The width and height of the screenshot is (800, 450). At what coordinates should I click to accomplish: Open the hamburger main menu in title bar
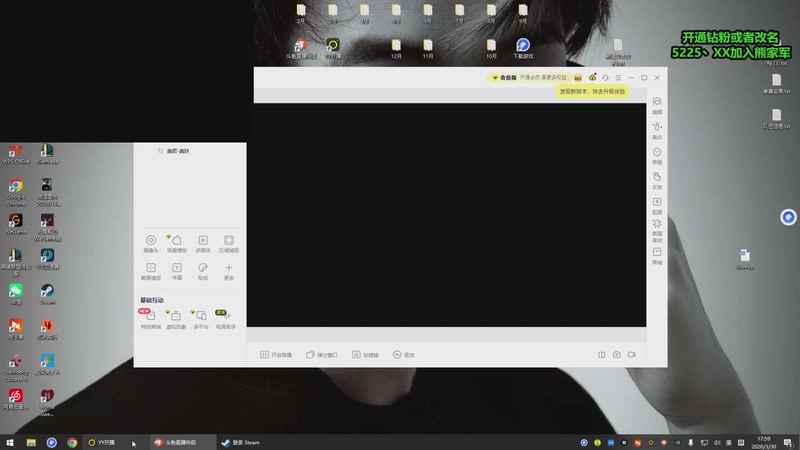[619, 77]
